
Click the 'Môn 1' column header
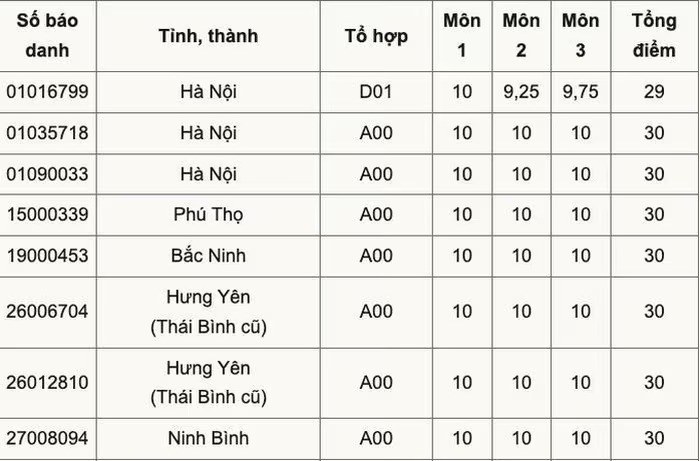pyautogui.click(x=462, y=35)
